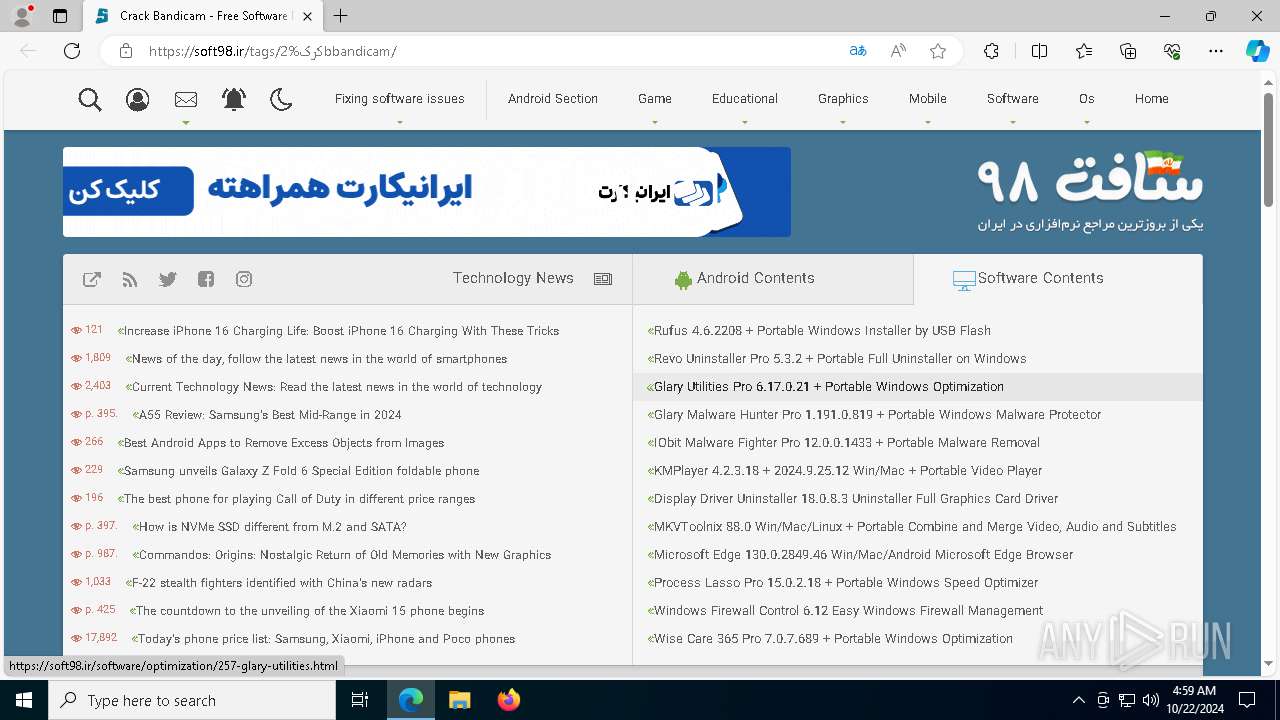
Task: Open the Android Section menu item
Action: click(x=553, y=99)
